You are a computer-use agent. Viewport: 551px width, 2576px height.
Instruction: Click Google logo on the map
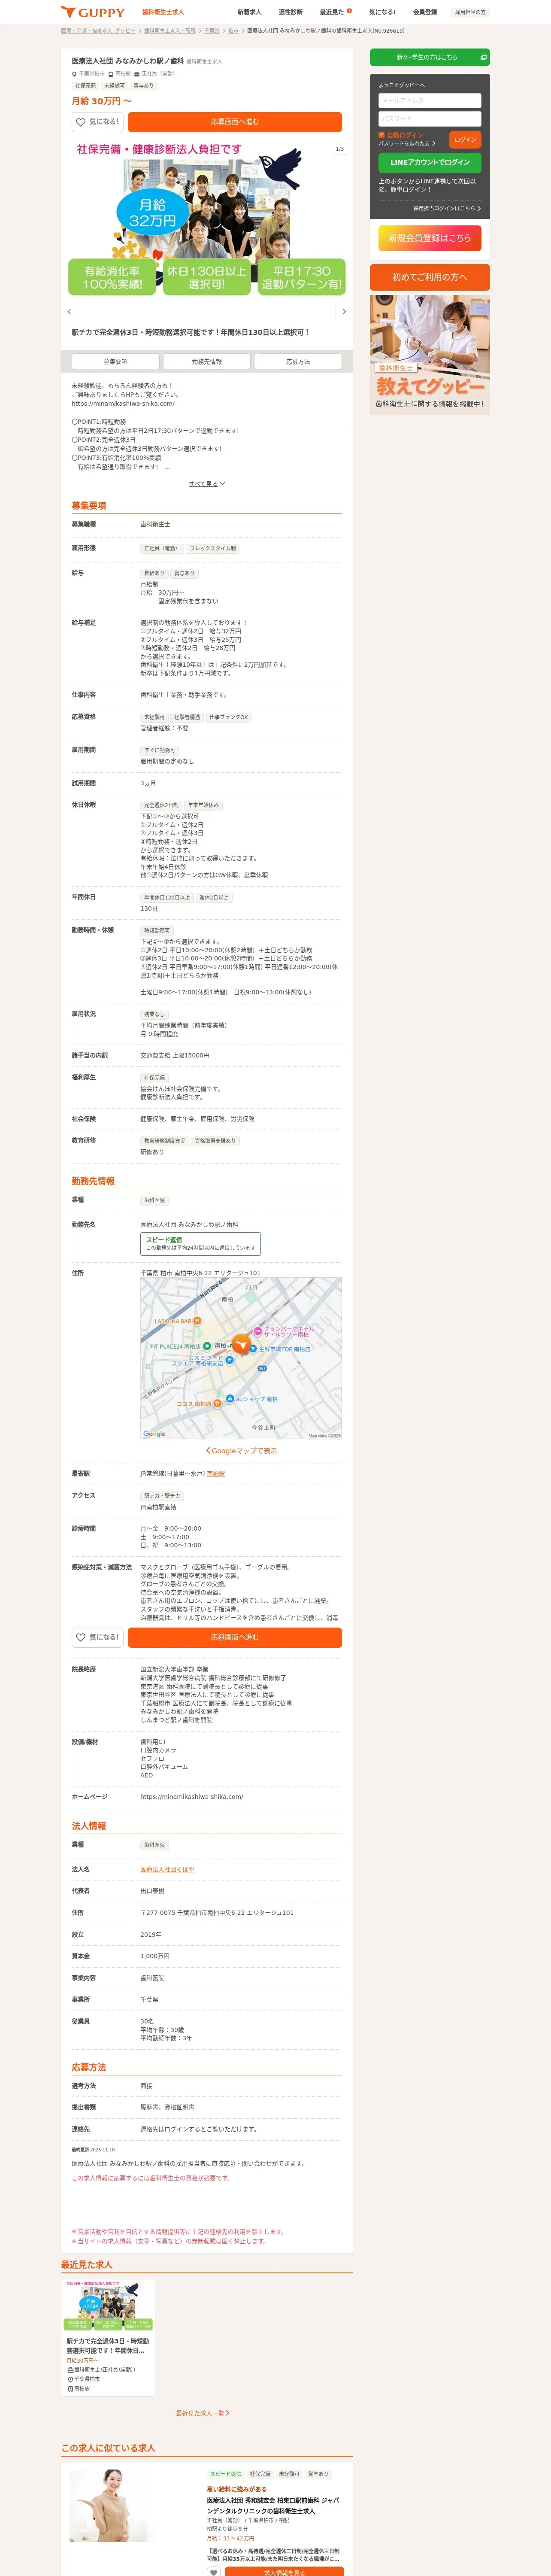click(x=154, y=1434)
